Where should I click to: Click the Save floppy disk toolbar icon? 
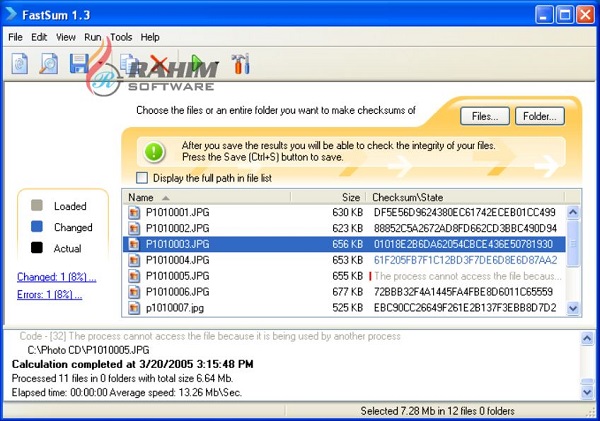[x=79, y=63]
